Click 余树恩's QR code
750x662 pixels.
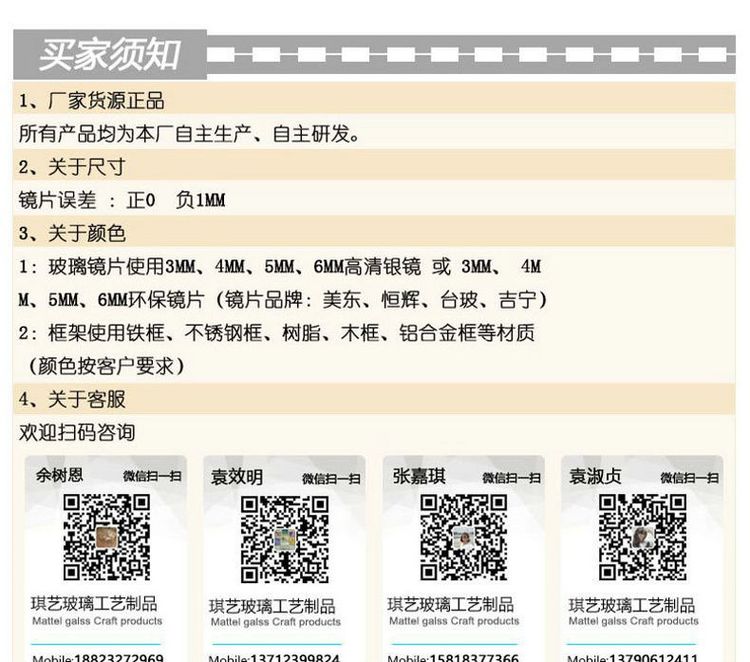107,537
